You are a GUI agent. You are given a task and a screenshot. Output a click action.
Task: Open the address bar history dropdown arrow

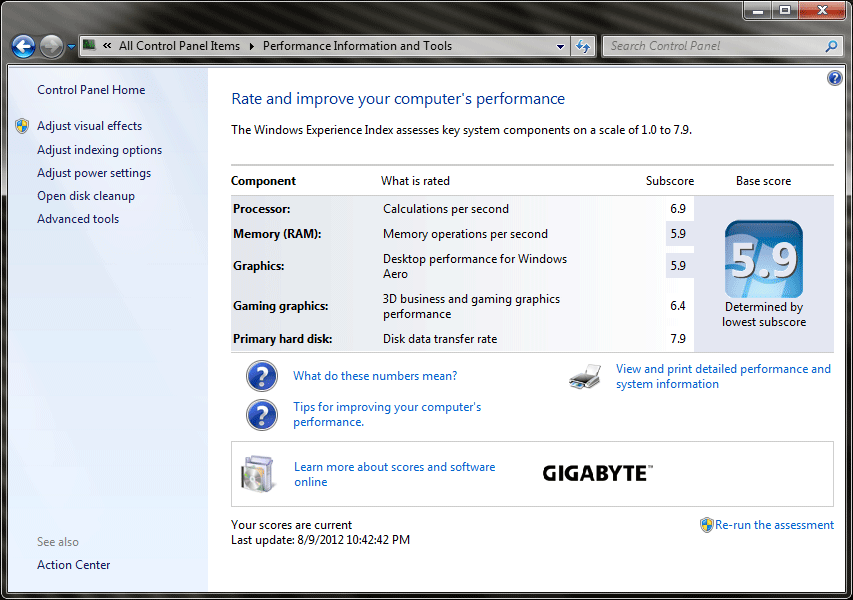(x=558, y=45)
